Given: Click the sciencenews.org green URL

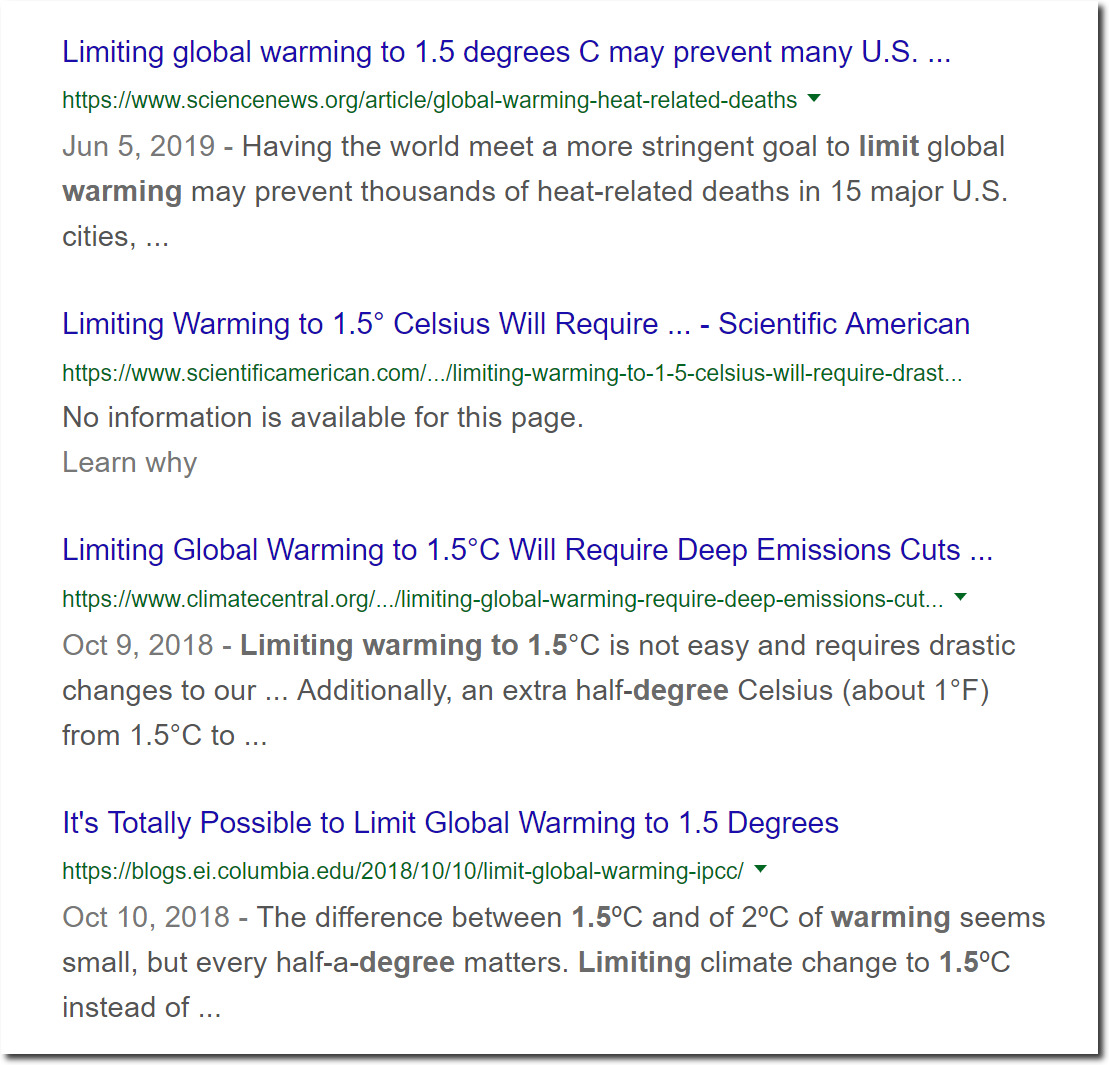Looking at the screenshot, I should tap(429, 100).
